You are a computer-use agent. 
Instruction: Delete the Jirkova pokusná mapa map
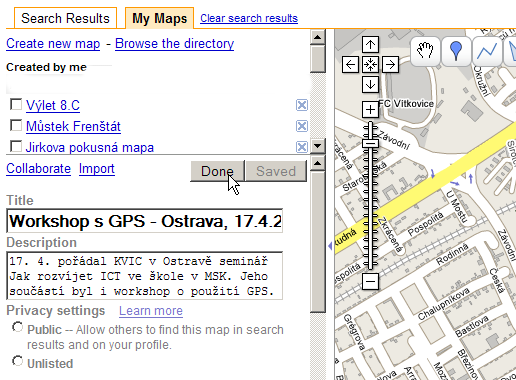coord(302,147)
